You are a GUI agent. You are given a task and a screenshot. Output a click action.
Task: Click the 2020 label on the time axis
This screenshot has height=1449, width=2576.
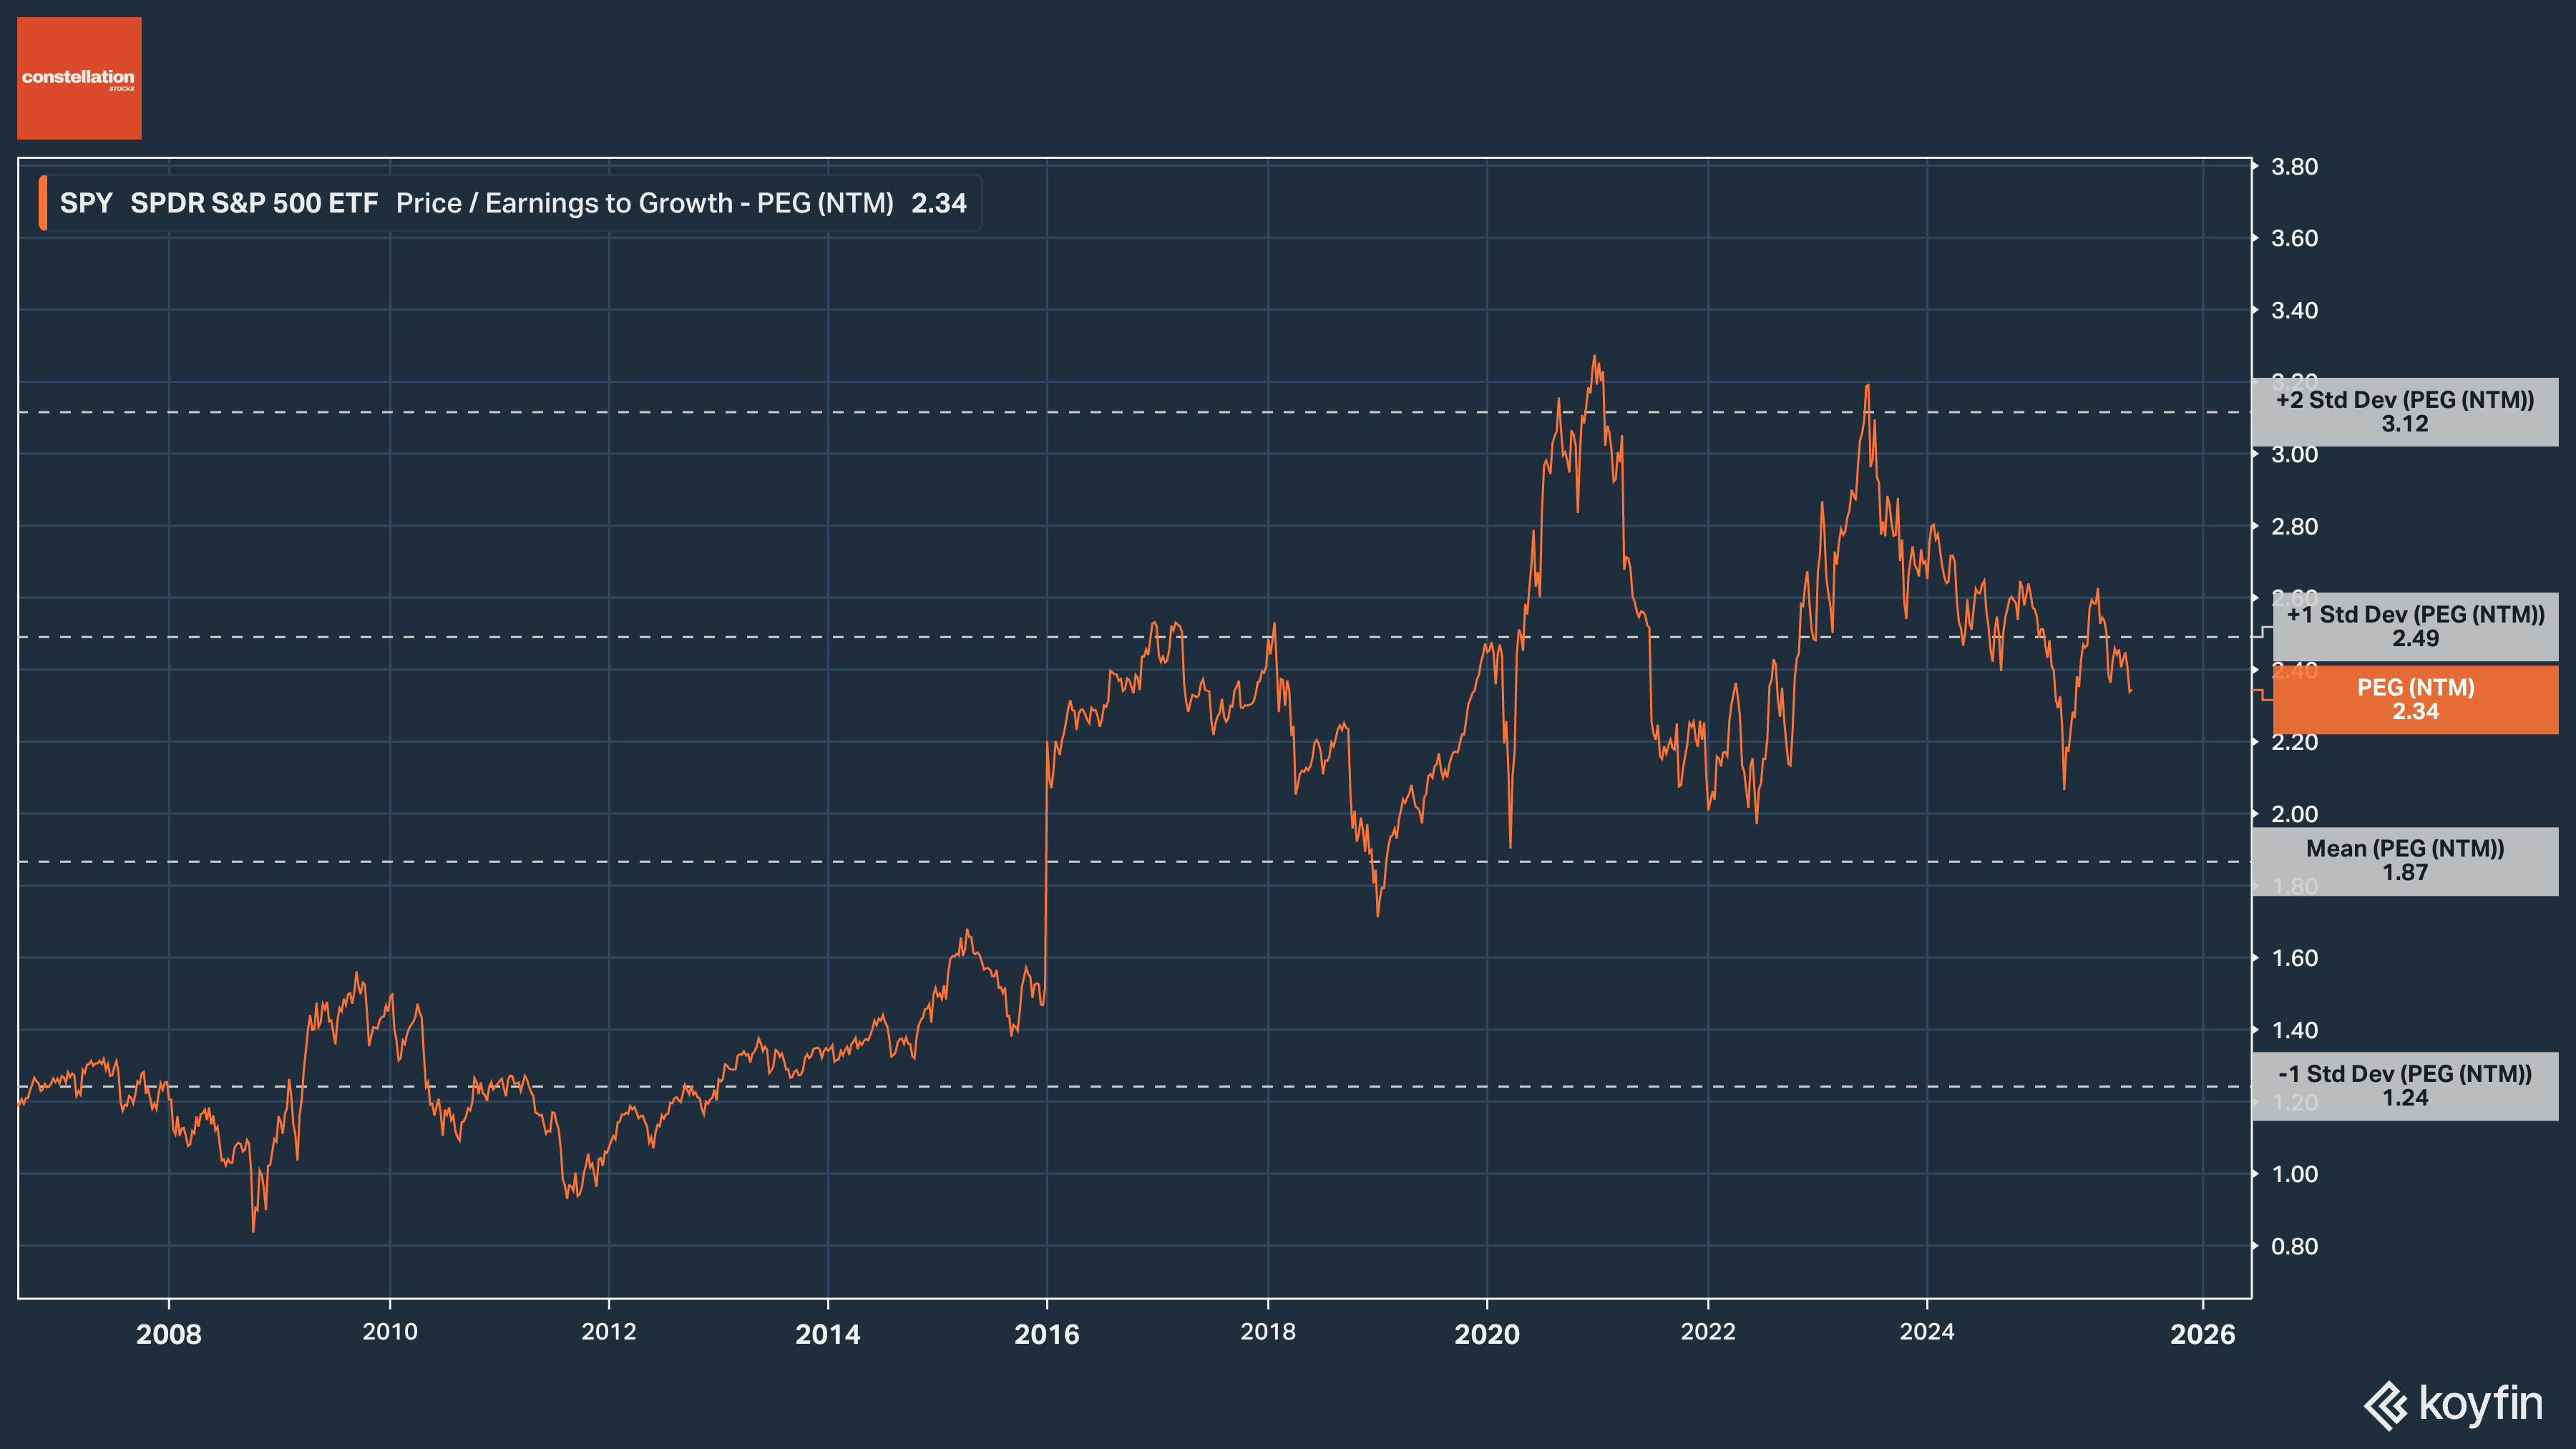1486,1334
